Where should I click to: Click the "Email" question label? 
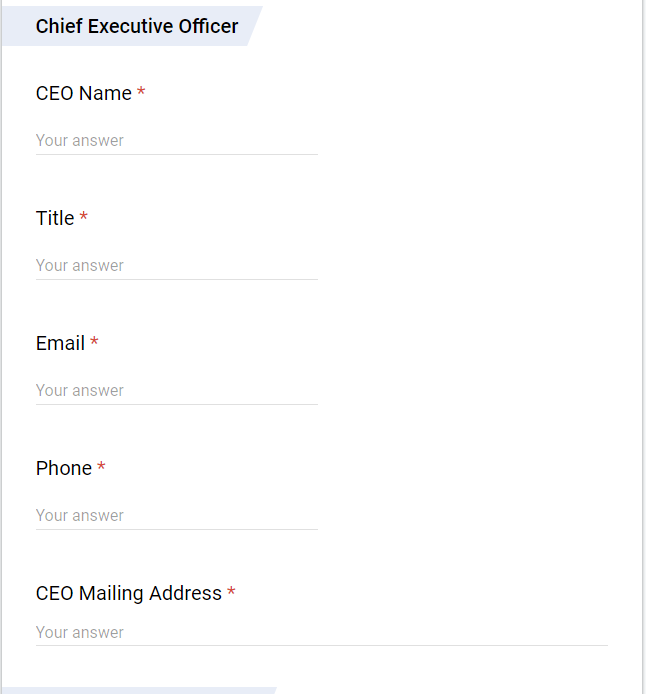60,343
